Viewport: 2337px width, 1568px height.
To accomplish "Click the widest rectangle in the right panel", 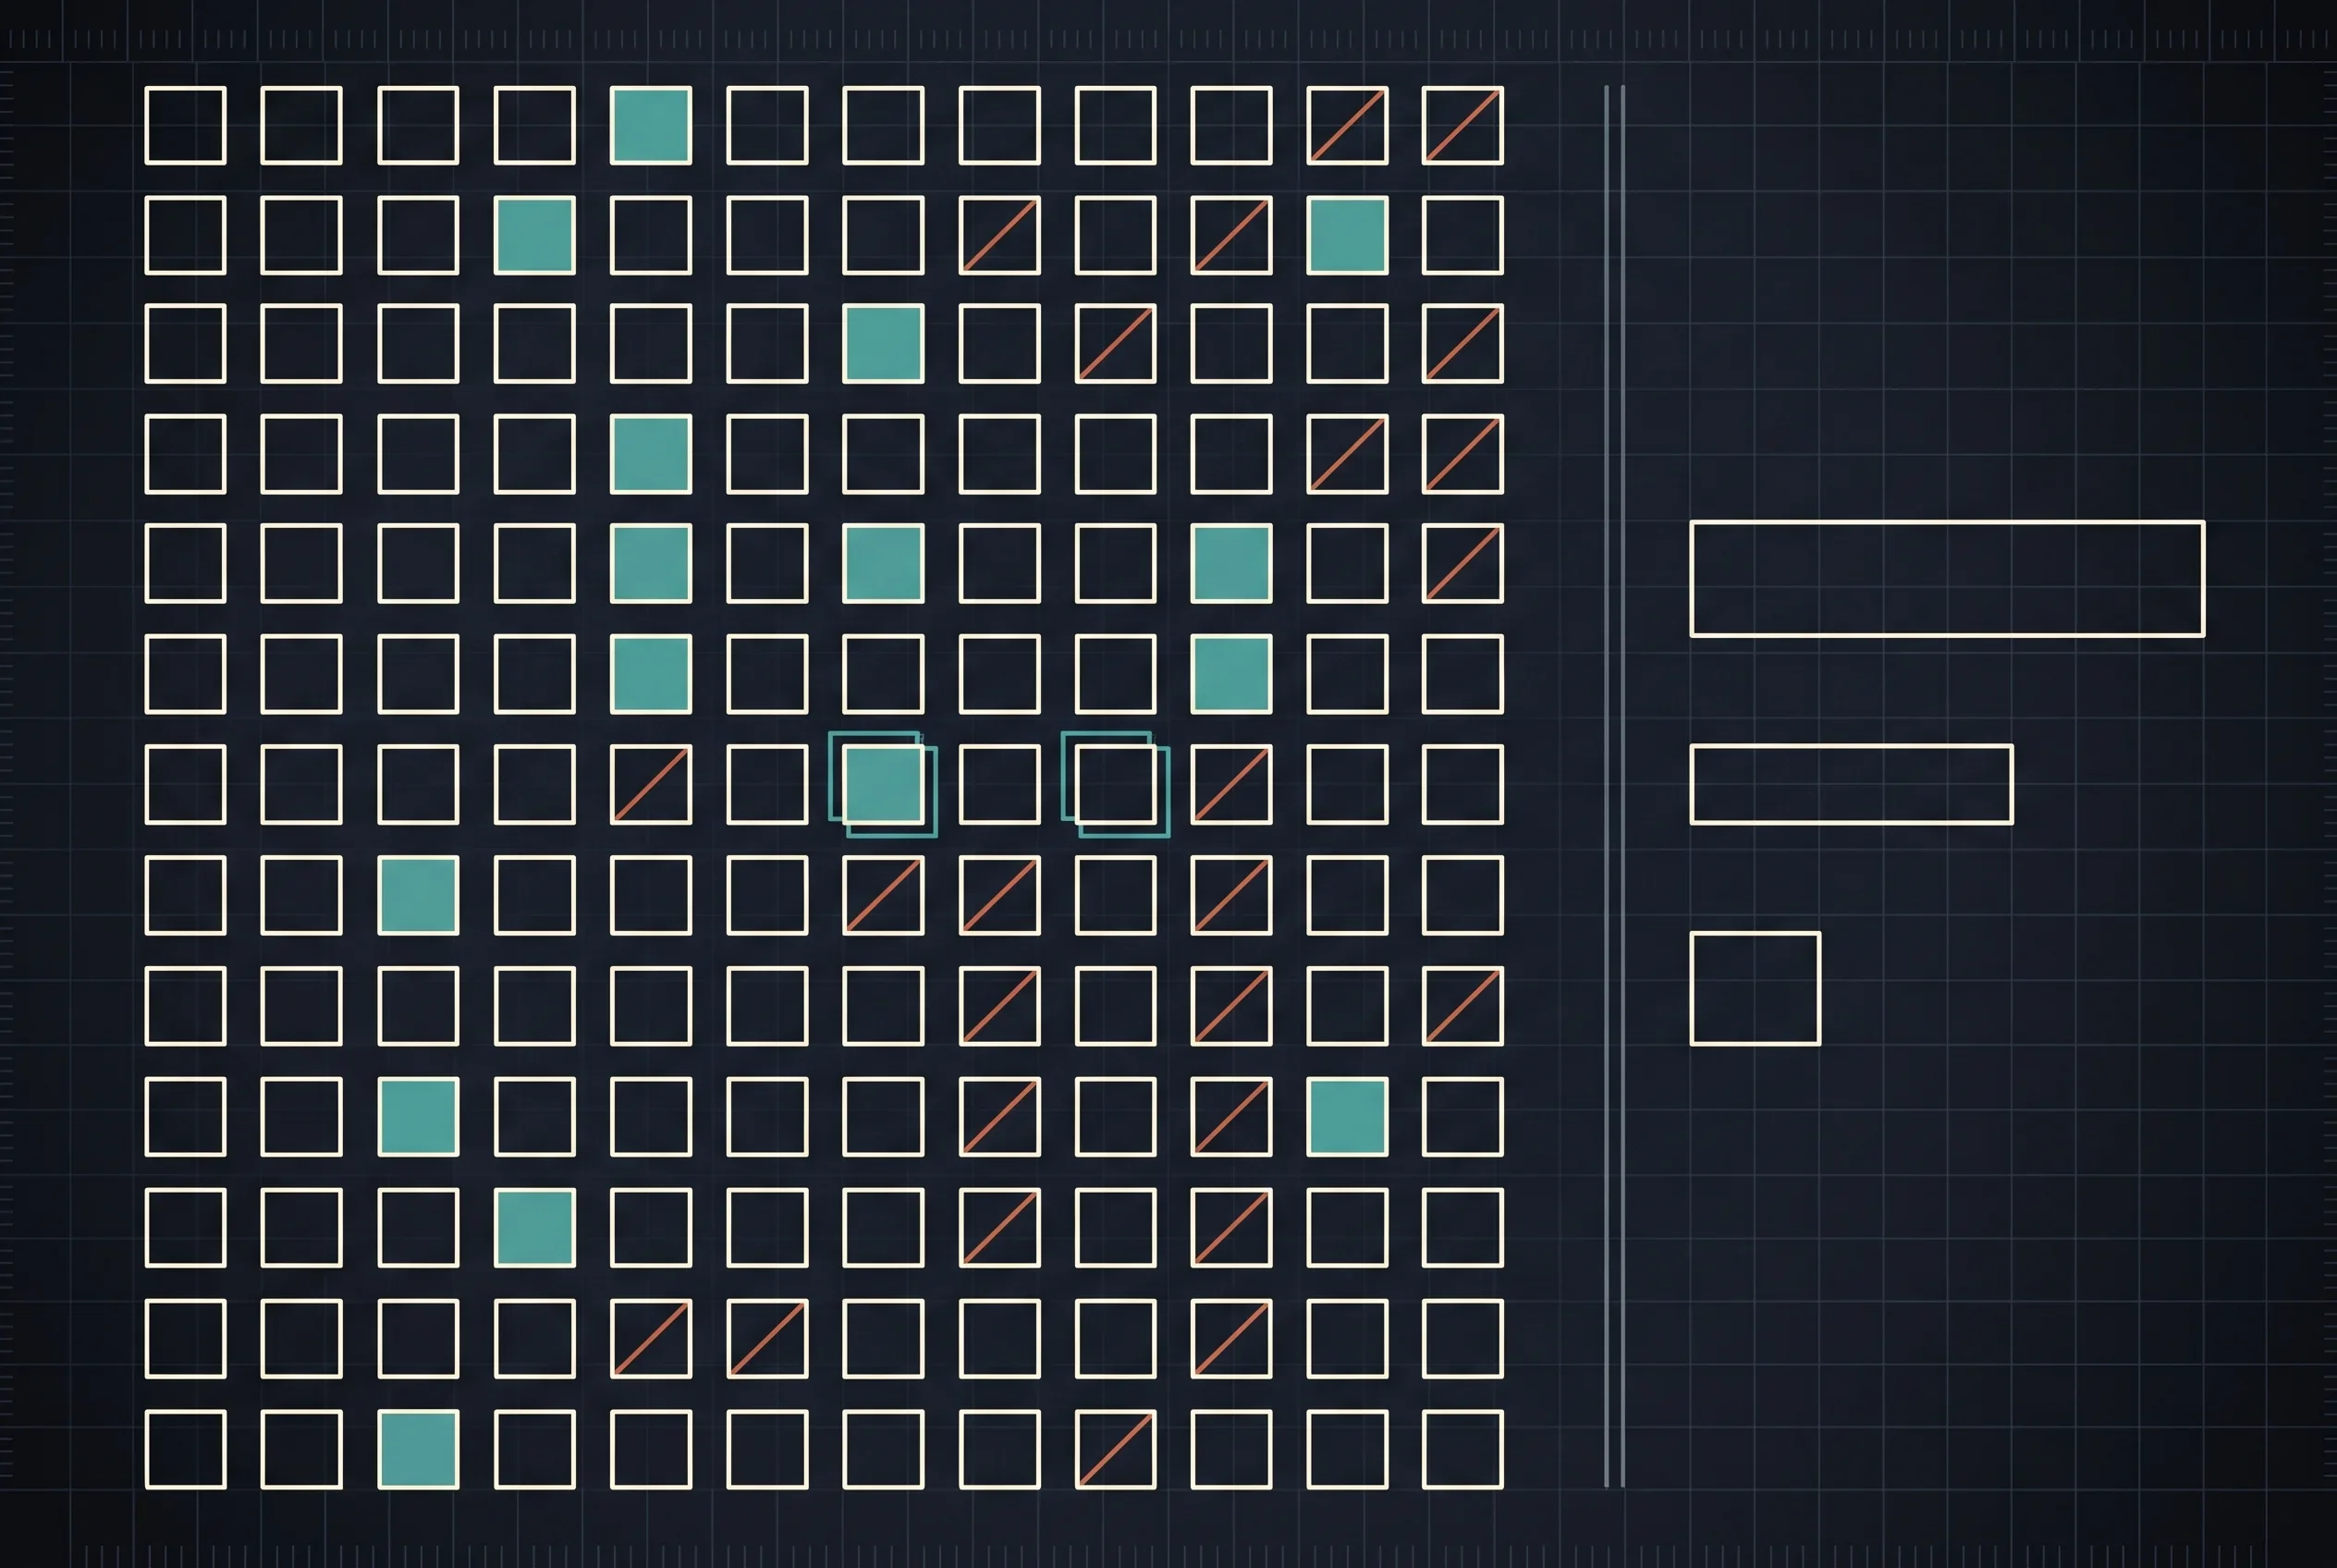I will pyautogui.click(x=1947, y=578).
